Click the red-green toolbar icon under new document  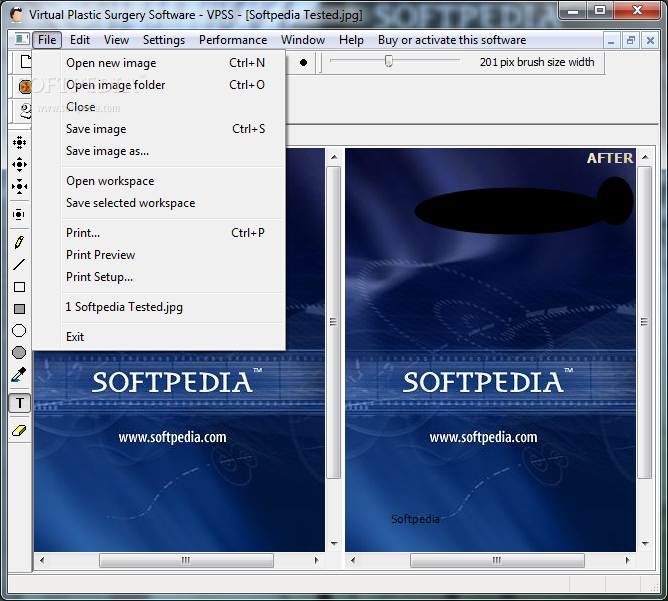point(26,87)
